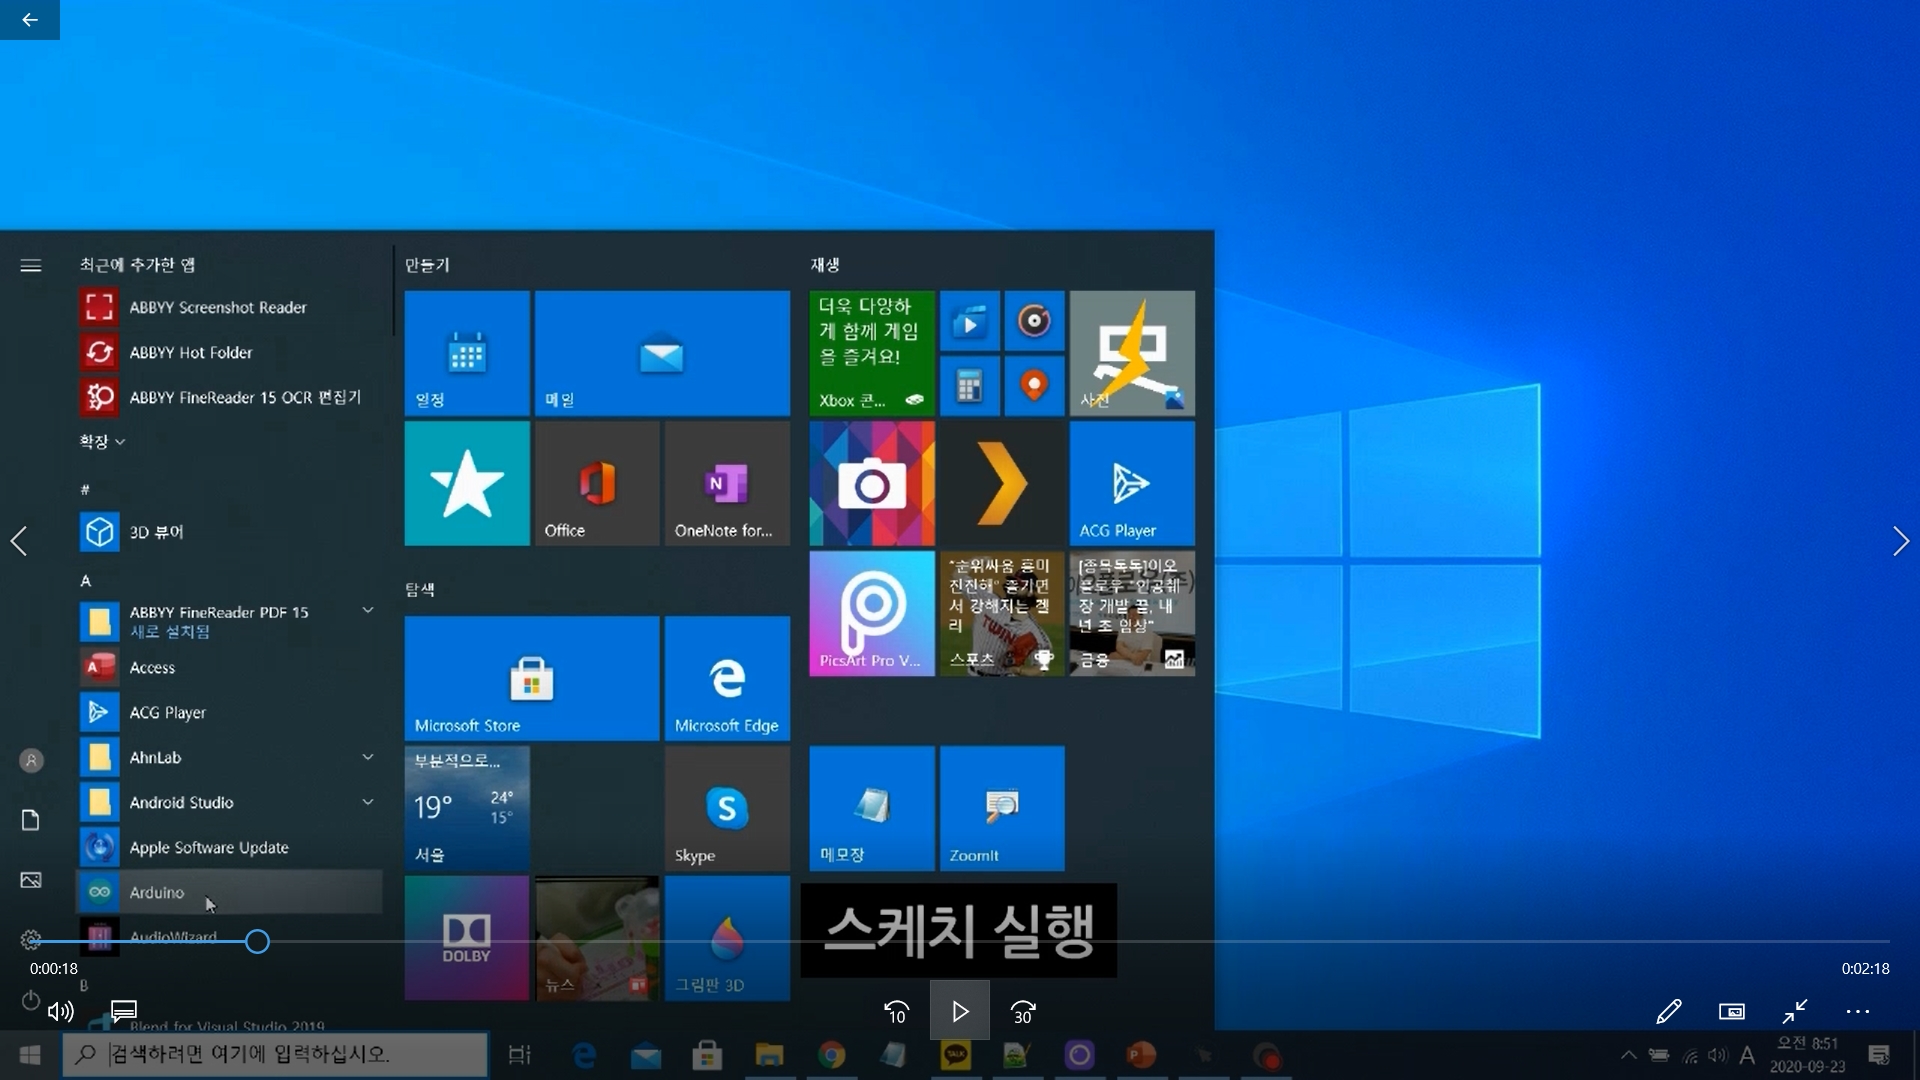Open the Skype tile

[727, 808]
